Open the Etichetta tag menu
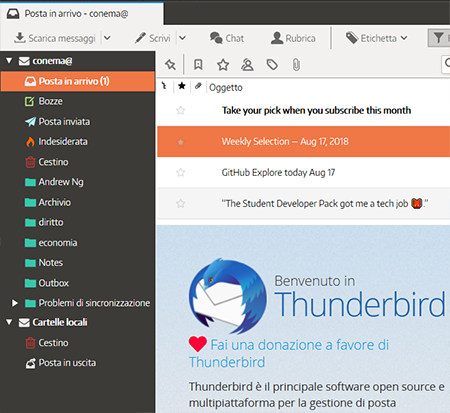The height and width of the screenshot is (413, 450). point(376,38)
